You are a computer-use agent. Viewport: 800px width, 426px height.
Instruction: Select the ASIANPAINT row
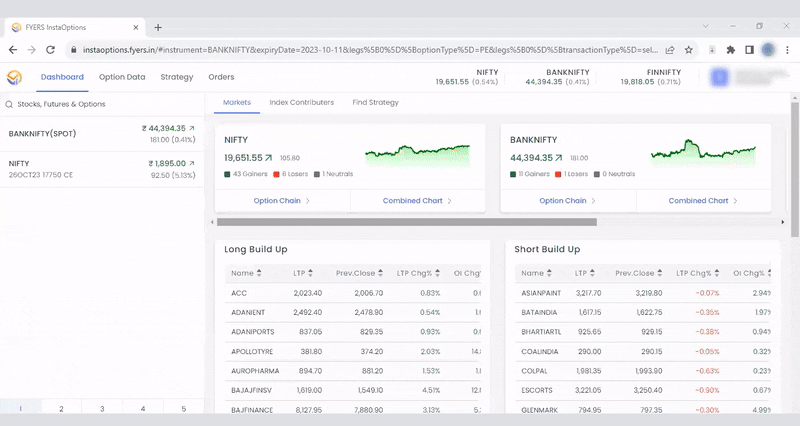click(x=643, y=293)
